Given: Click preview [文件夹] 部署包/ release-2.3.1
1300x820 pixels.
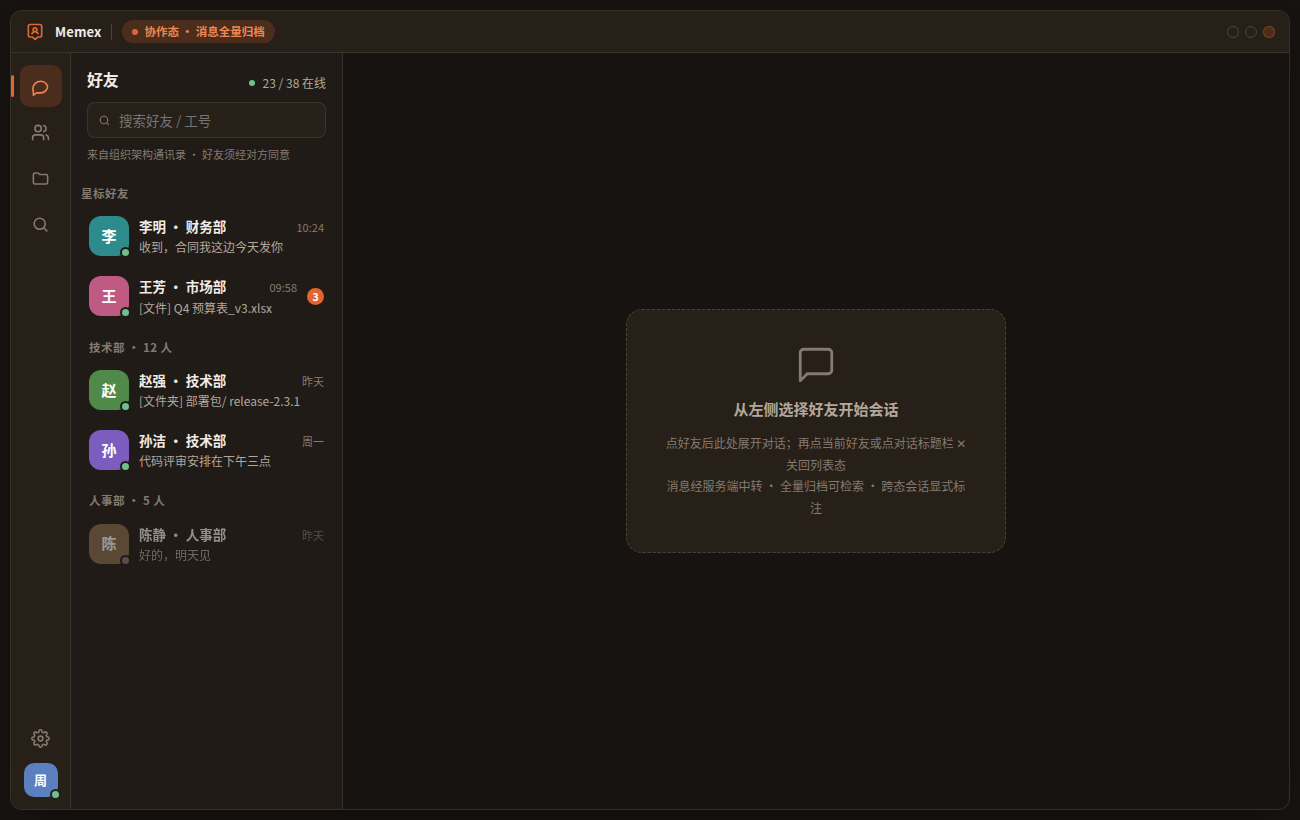Looking at the screenshot, I should (220, 402).
